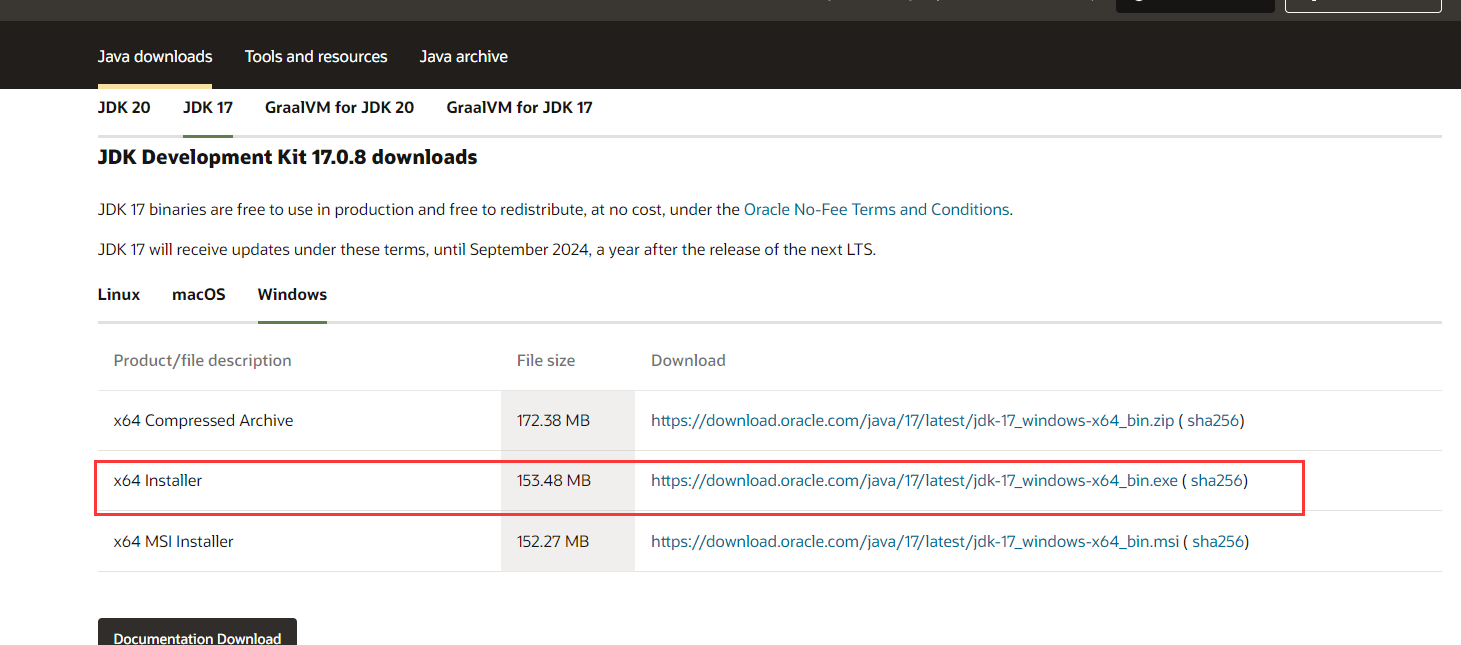Open GraalVM for JDK 20 tab

(339, 107)
